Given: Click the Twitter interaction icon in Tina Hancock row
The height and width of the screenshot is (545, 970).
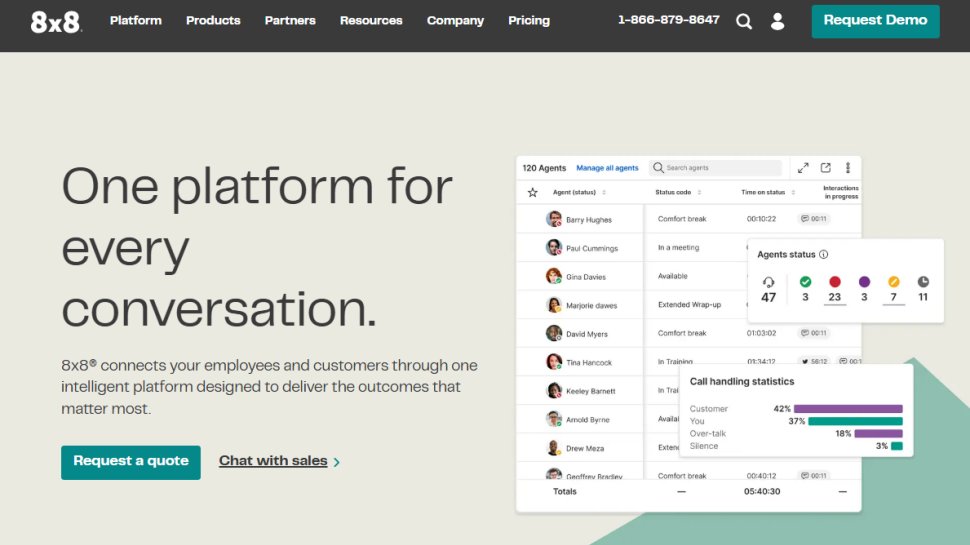Looking at the screenshot, I should click(805, 361).
